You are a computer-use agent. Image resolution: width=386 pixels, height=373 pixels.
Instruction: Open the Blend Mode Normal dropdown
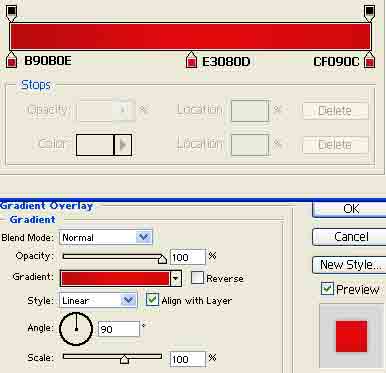pos(106,237)
